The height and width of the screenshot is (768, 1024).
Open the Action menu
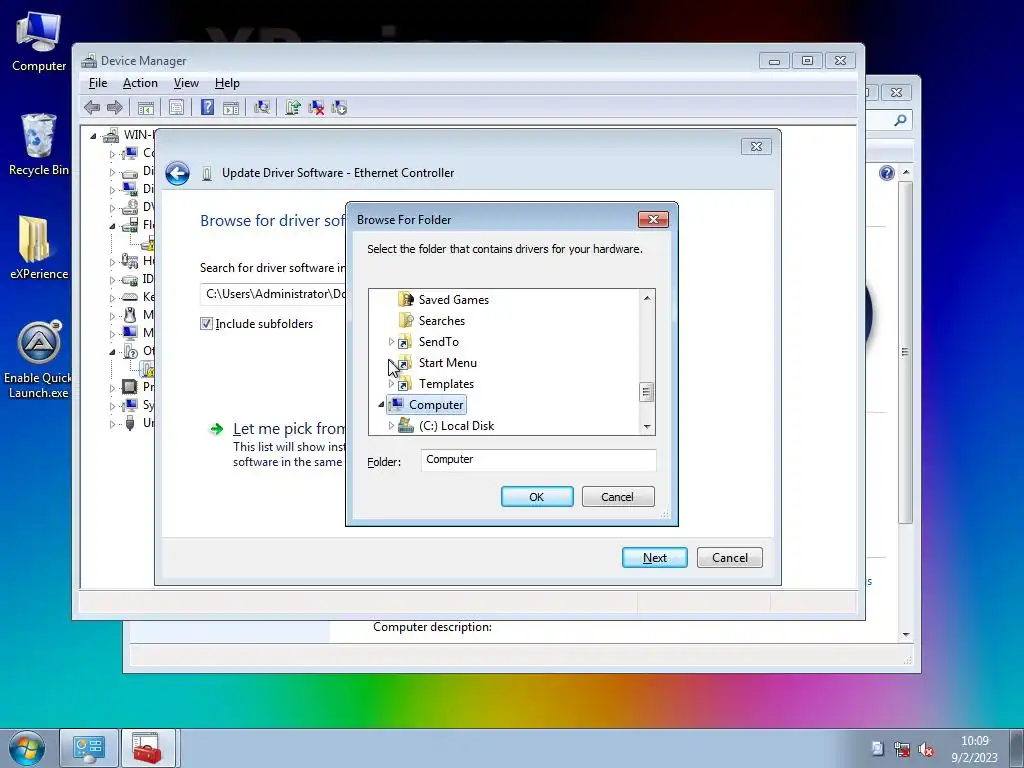[x=140, y=83]
